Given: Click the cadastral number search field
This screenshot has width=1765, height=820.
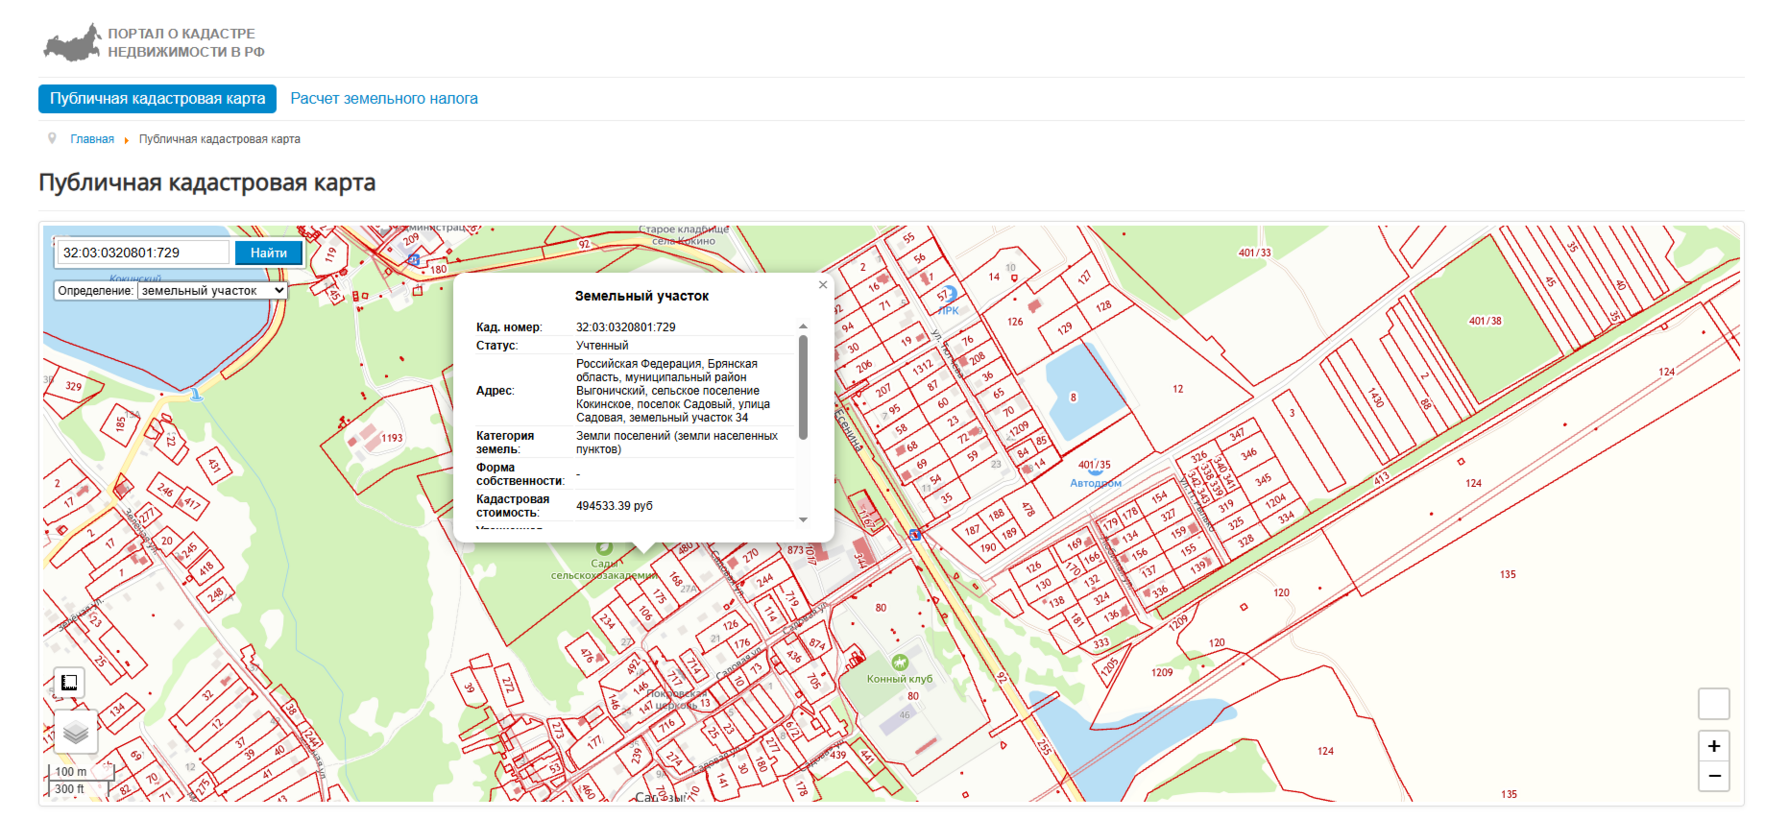Looking at the screenshot, I should click(143, 253).
